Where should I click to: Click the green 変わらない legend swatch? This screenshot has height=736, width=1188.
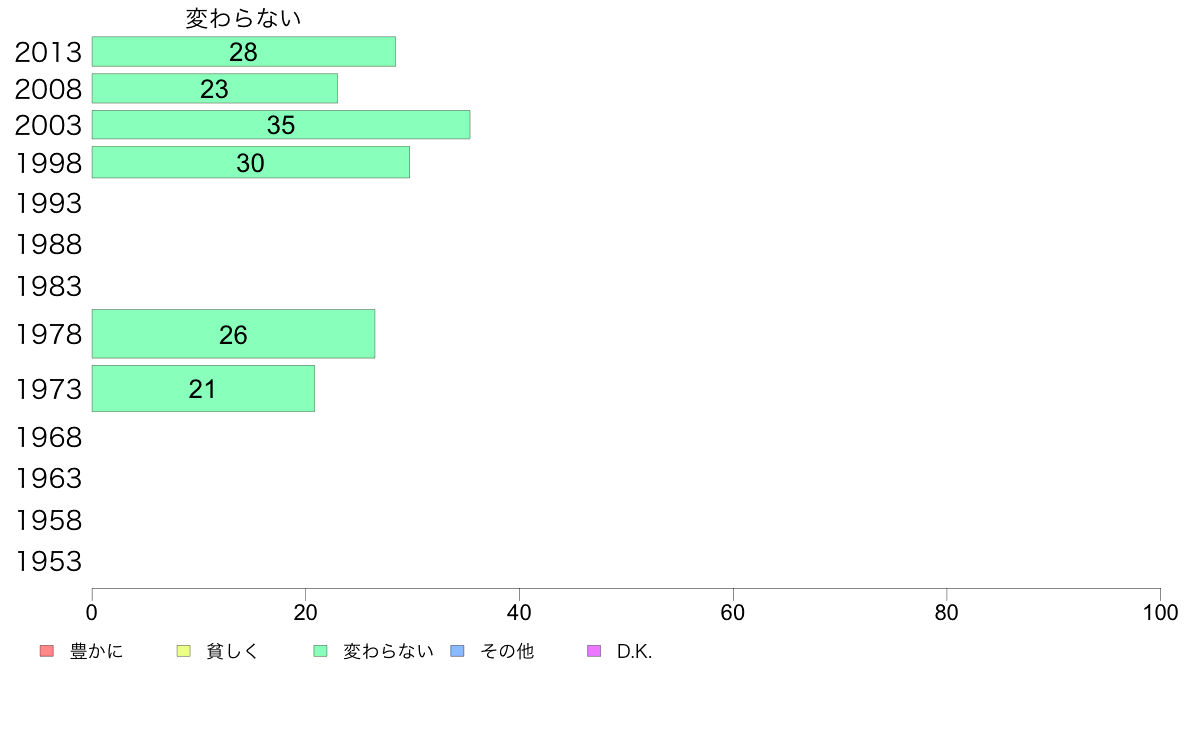pyautogui.click(x=320, y=651)
